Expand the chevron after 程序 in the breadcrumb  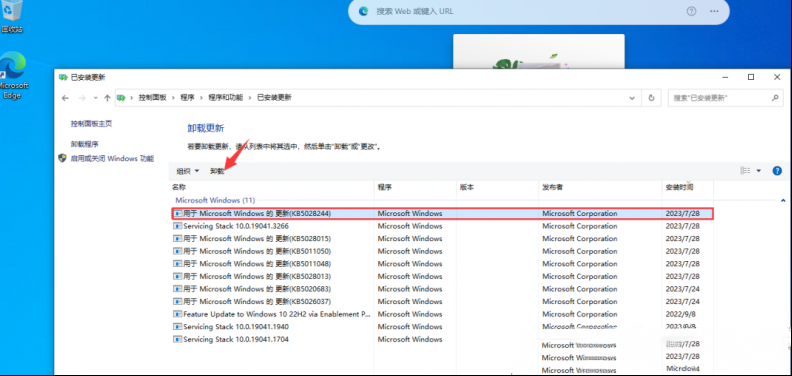(201, 98)
